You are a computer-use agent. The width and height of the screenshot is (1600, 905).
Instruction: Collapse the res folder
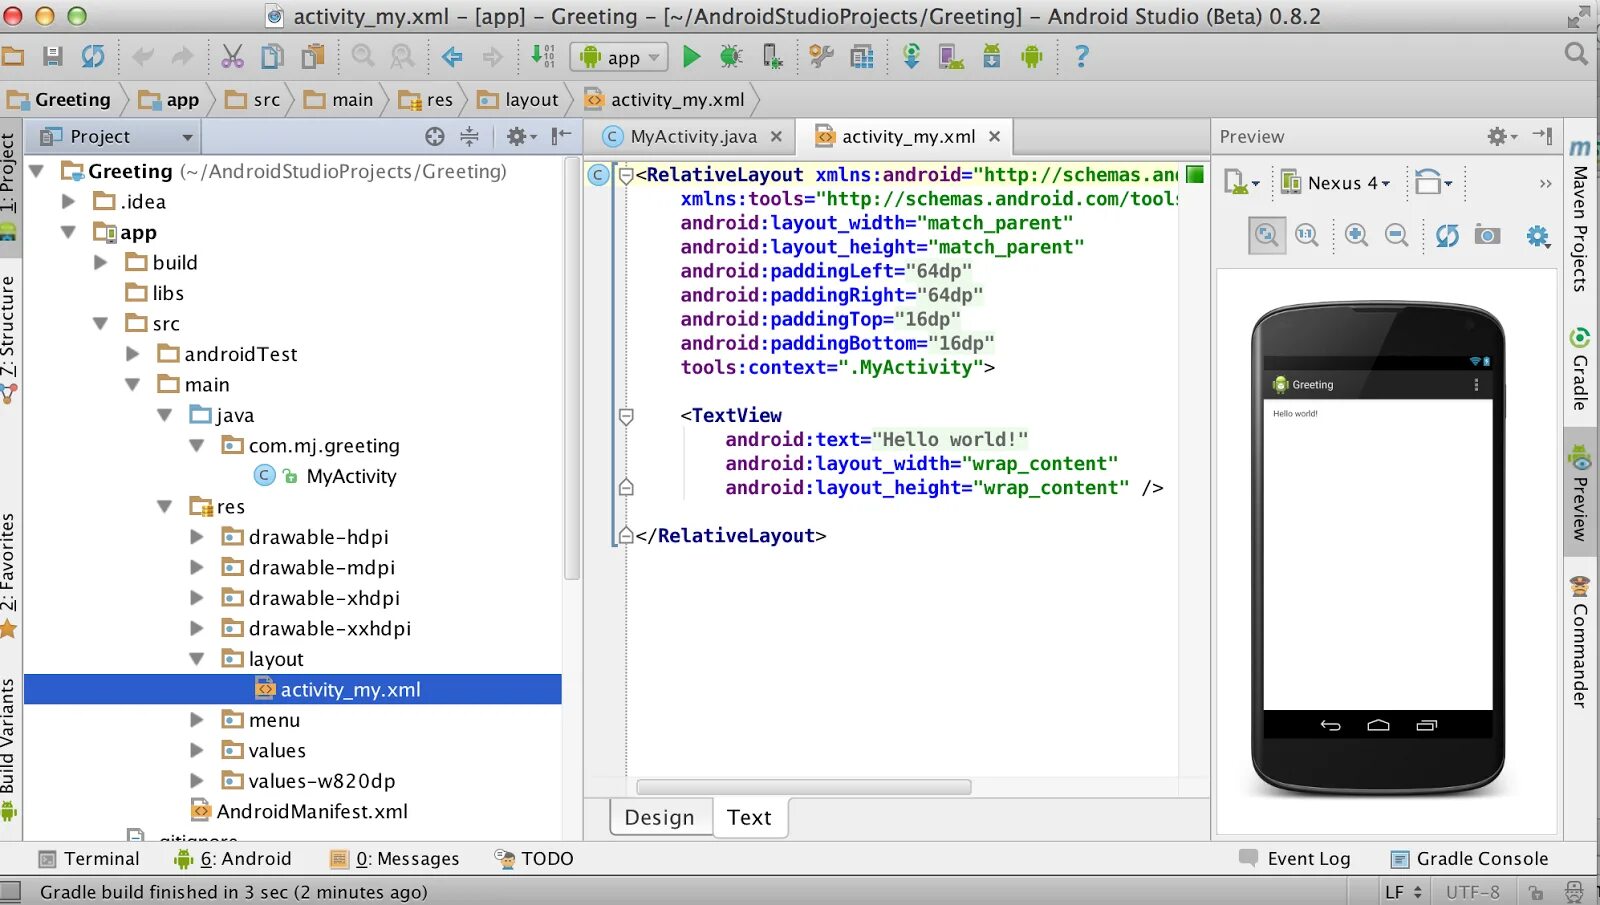tap(165, 507)
